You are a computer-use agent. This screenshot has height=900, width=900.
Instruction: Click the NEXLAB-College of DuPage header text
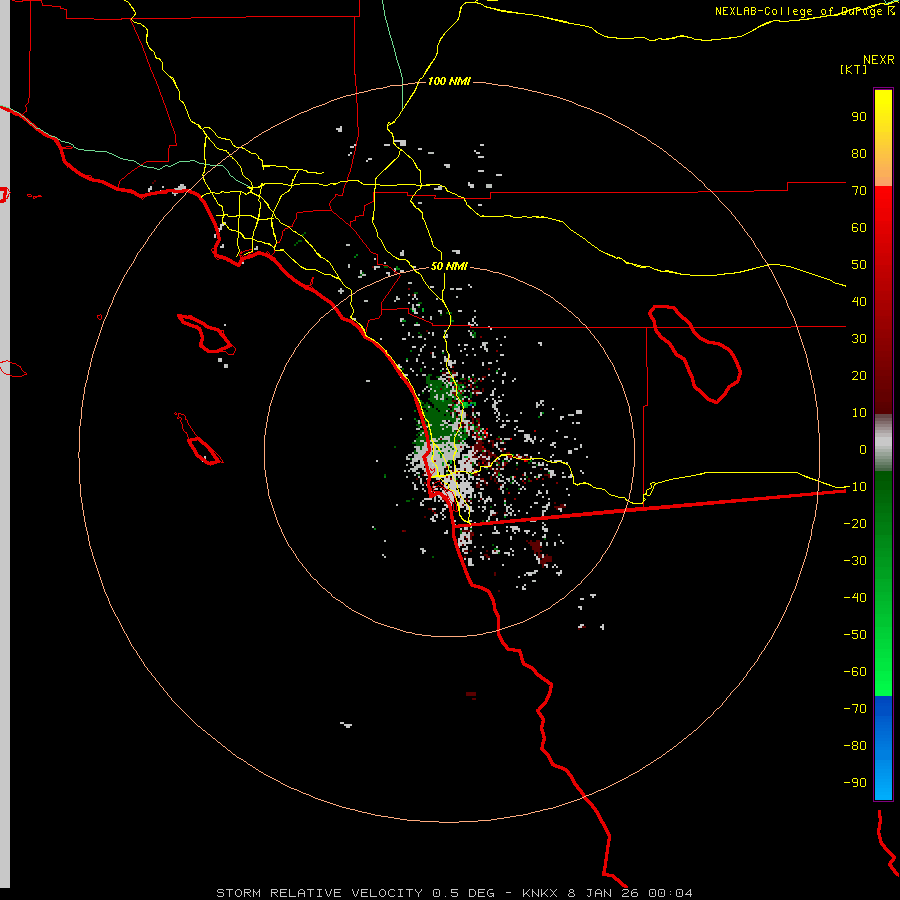click(804, 11)
